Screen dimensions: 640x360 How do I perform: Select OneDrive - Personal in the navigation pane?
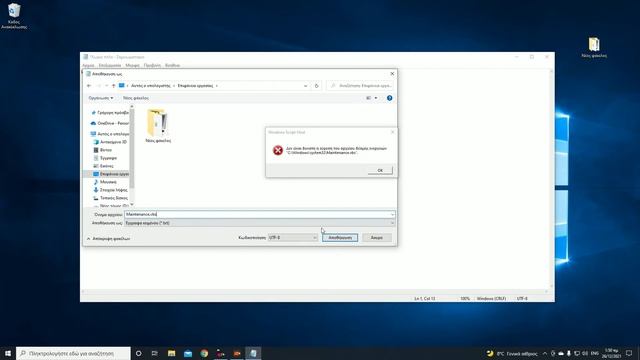[110, 123]
